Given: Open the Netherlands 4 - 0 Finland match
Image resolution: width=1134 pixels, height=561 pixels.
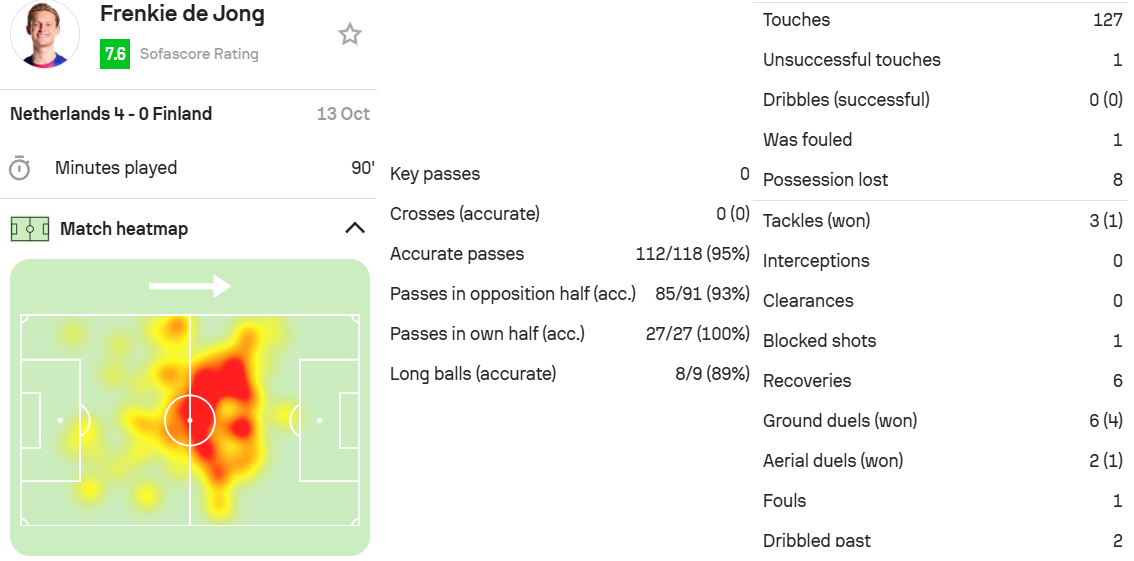Looking at the screenshot, I should tap(111, 114).
